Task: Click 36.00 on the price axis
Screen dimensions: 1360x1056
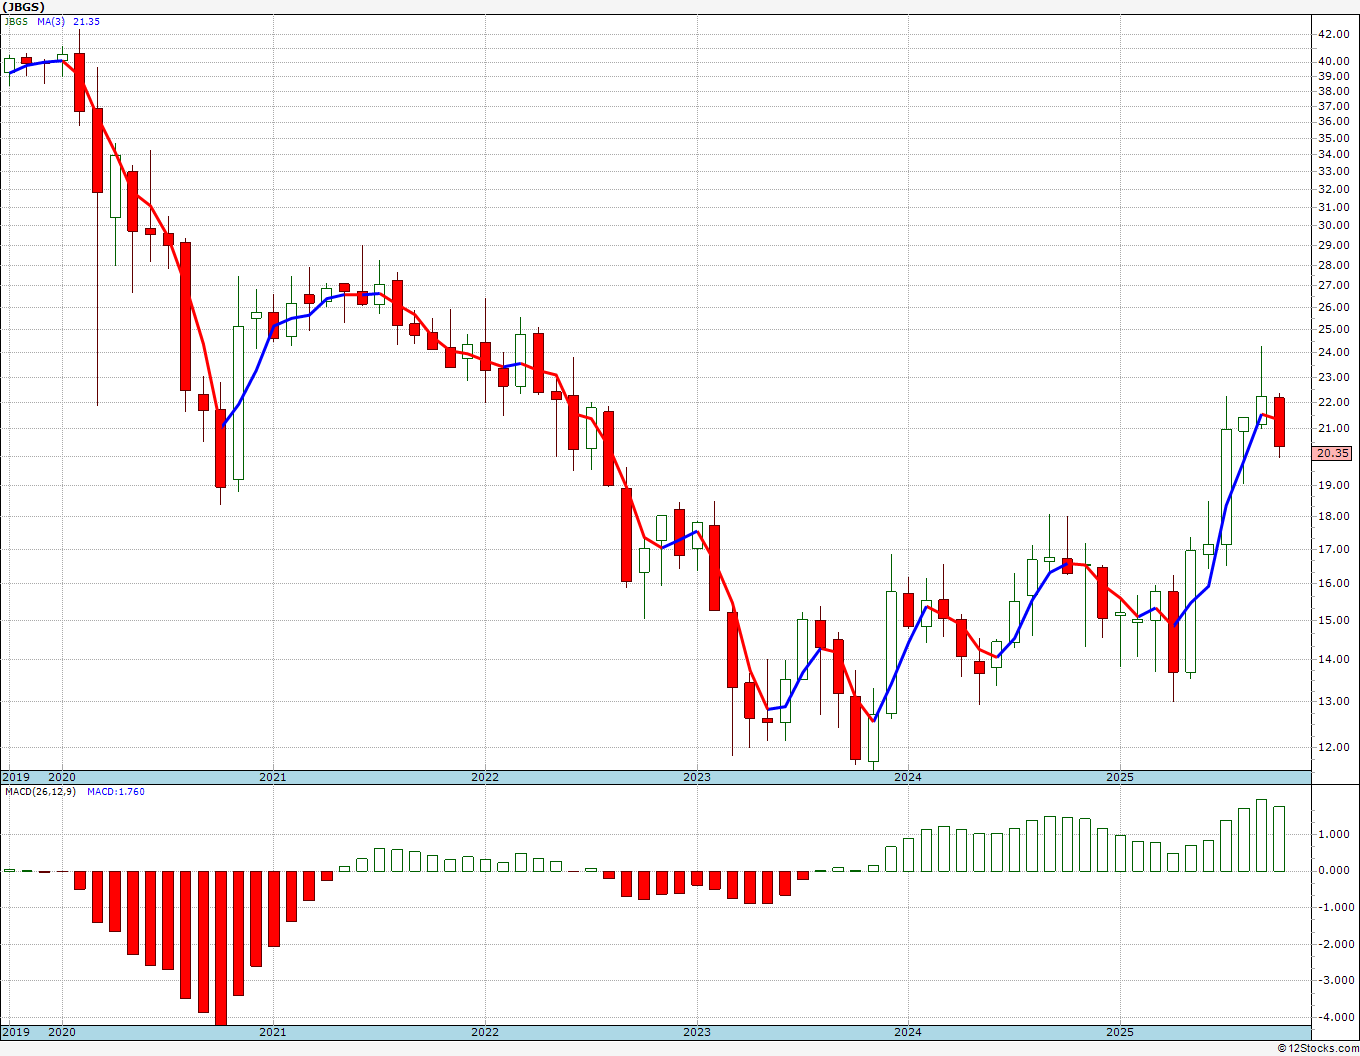Action: click(1334, 122)
